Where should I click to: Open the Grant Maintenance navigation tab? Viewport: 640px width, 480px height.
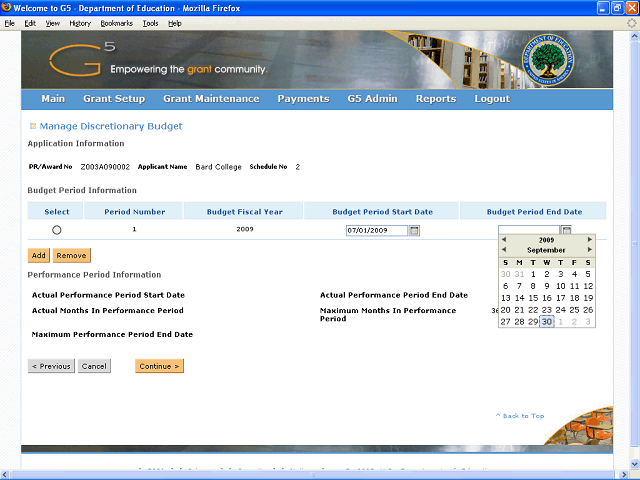211,99
